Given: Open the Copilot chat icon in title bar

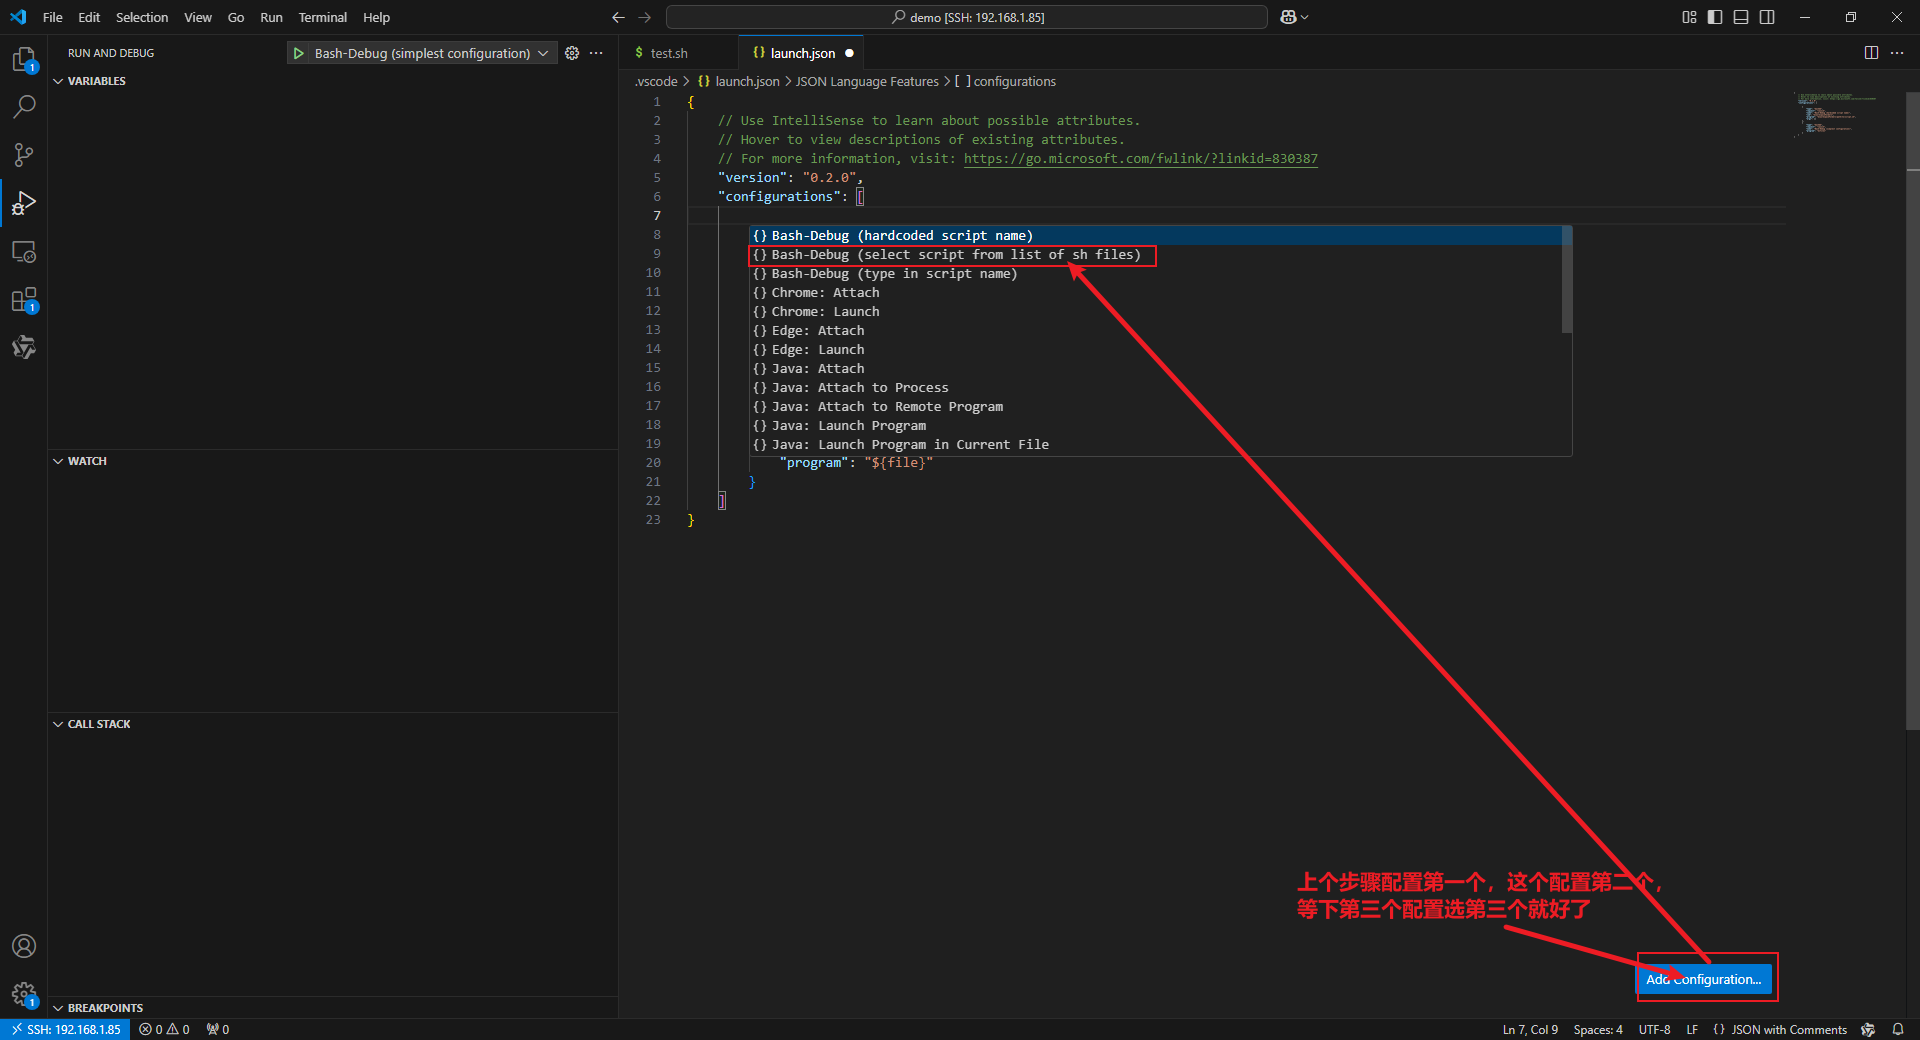Looking at the screenshot, I should (1288, 17).
